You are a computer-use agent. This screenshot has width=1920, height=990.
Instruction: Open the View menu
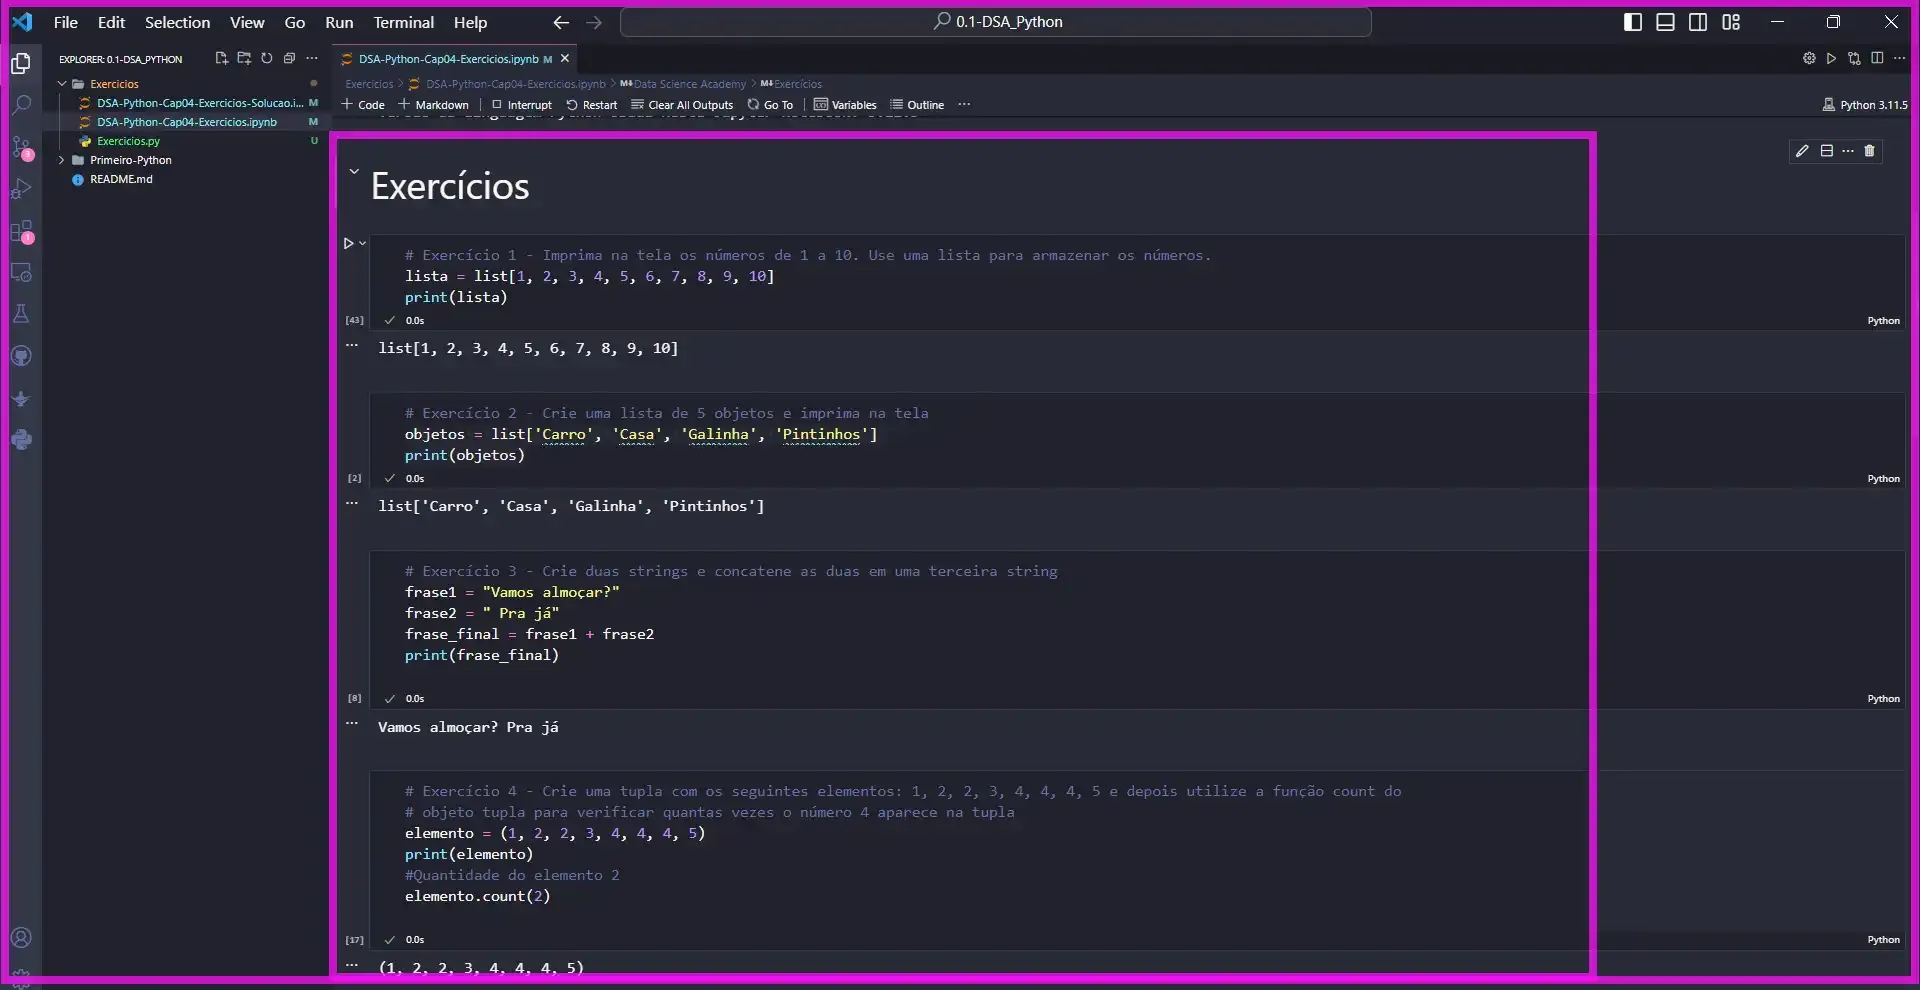coord(247,22)
